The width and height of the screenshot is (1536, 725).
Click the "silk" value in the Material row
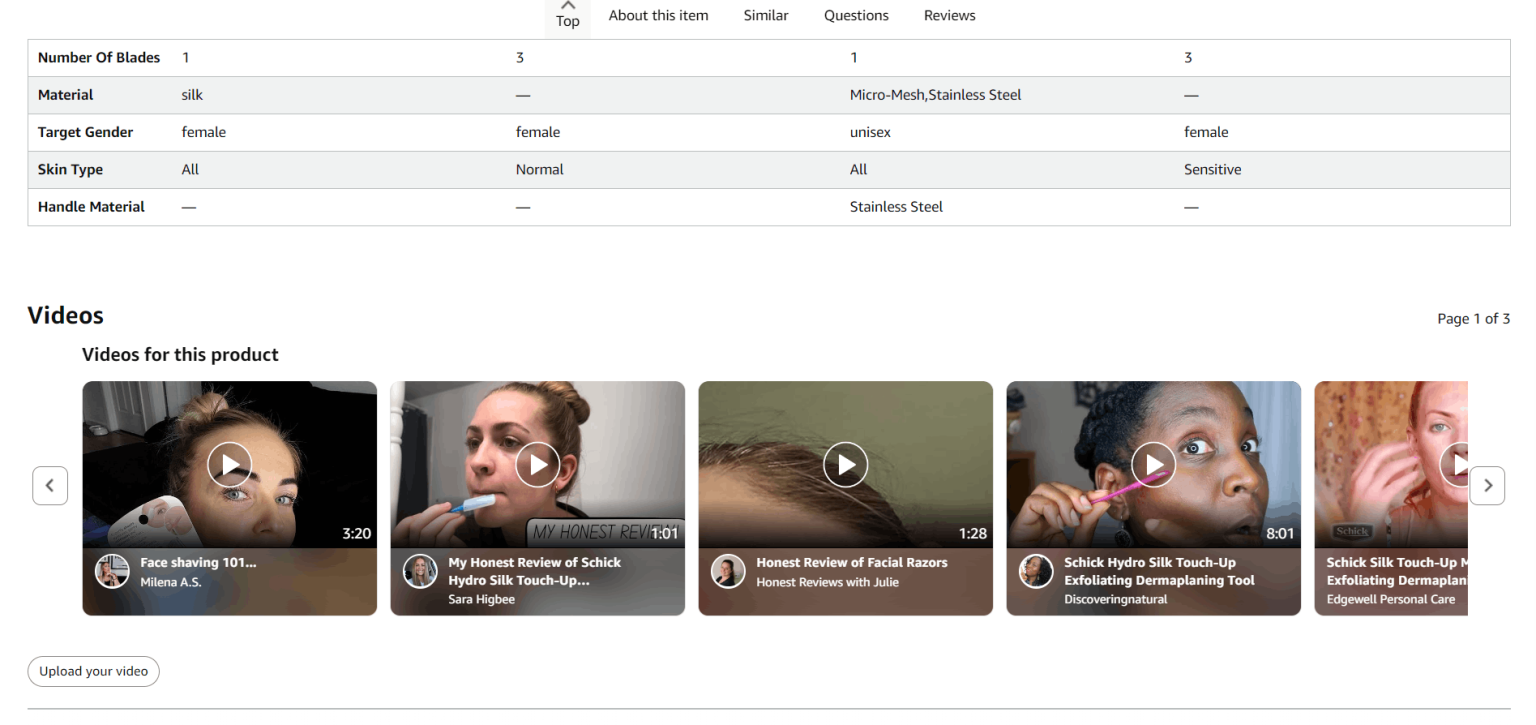tap(192, 95)
